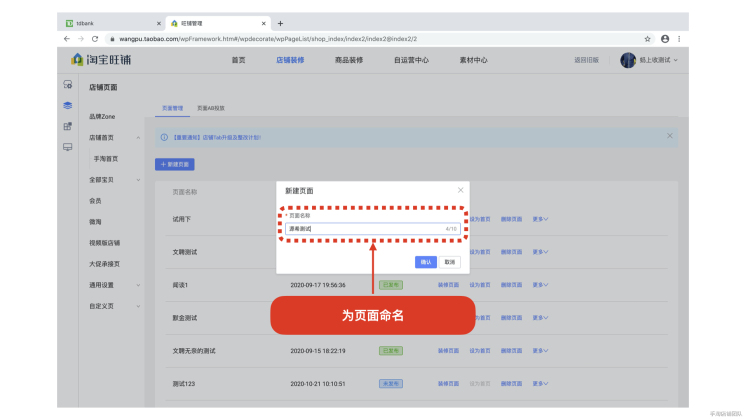Open 商品装修 in the top navigation
The height and width of the screenshot is (420, 746).
(349, 60)
